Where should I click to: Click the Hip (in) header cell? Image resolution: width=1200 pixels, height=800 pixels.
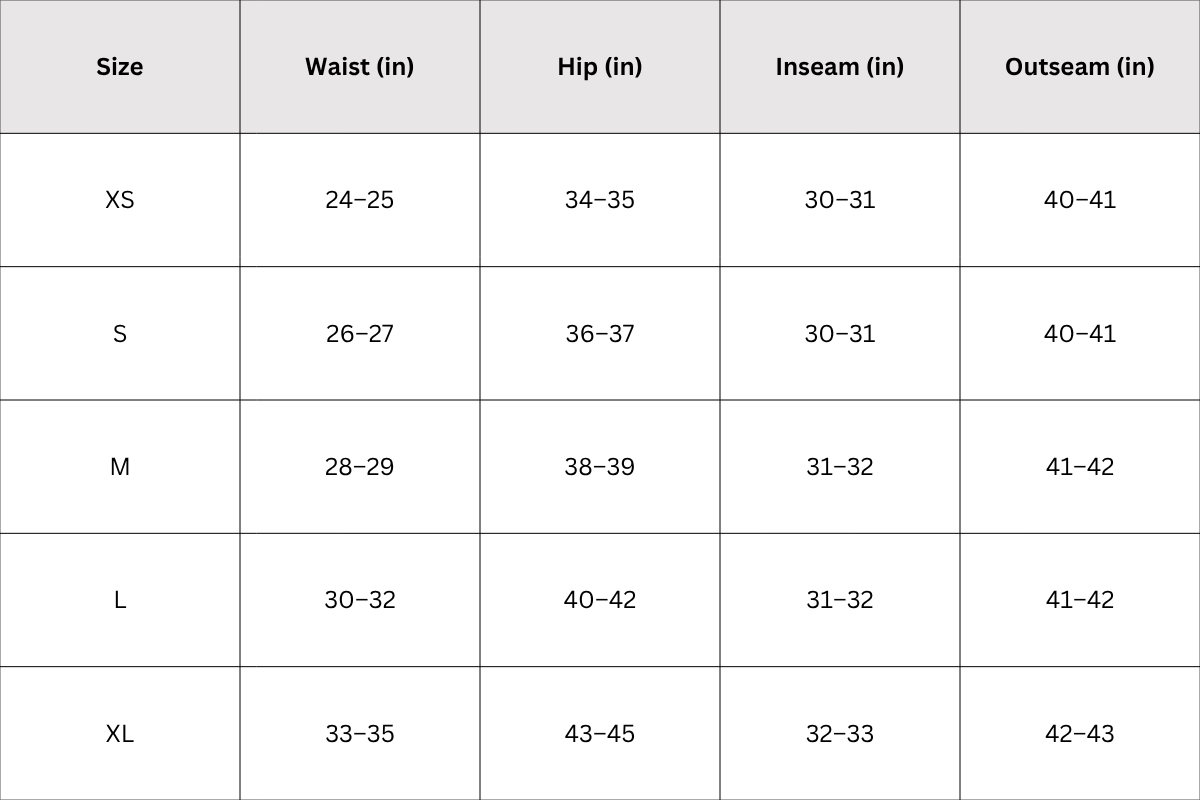600,67
